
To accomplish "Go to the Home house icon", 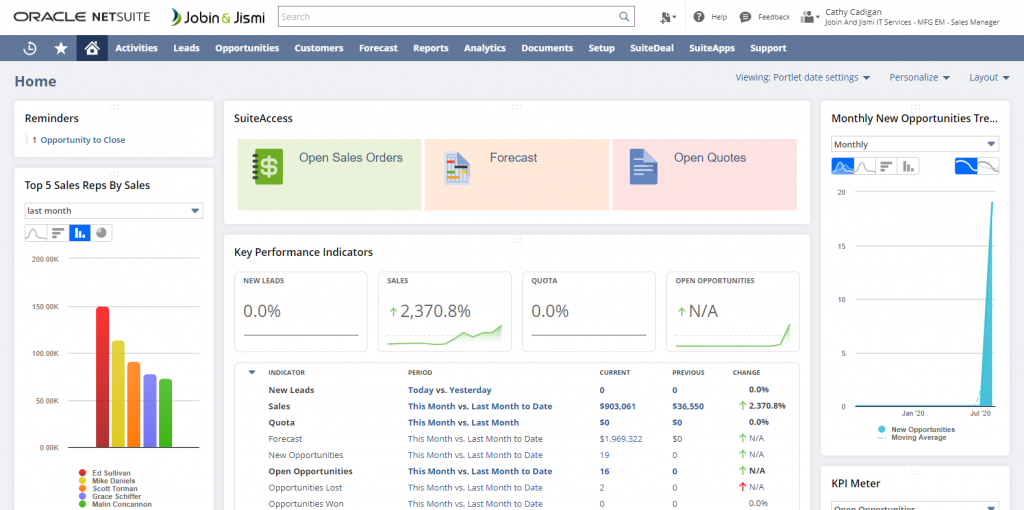I will [x=92, y=48].
